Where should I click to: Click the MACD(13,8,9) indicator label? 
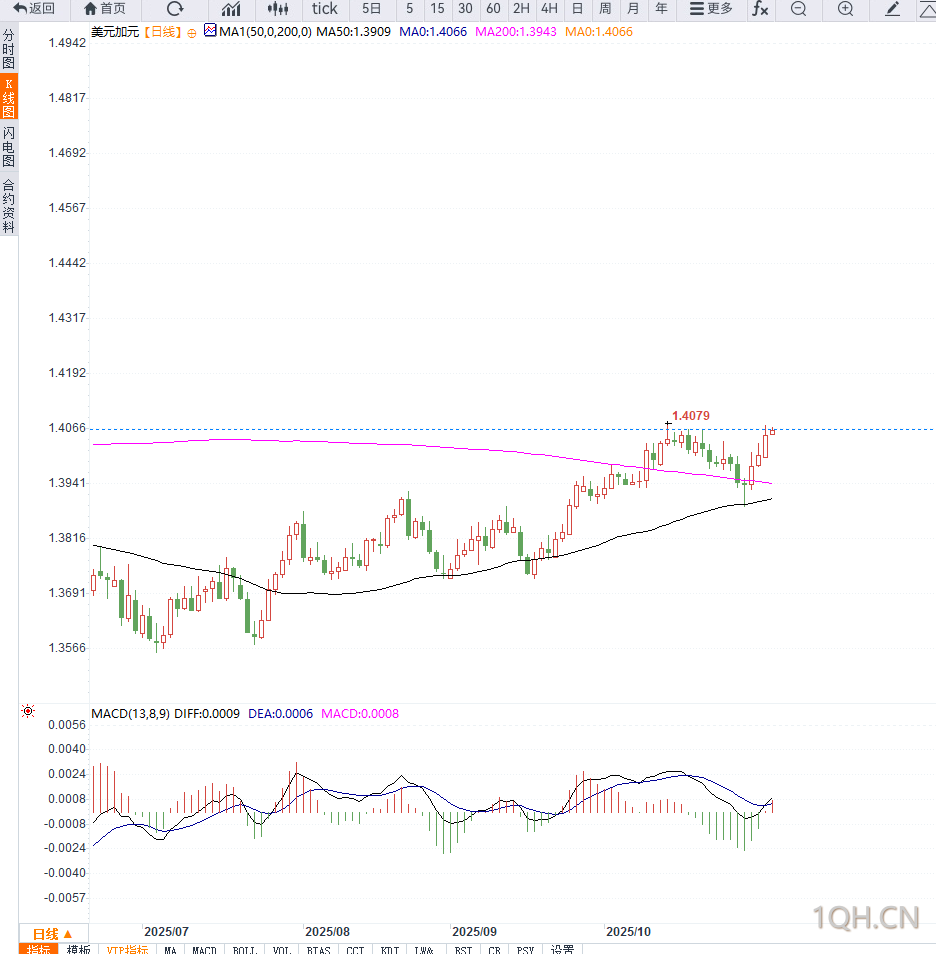coord(130,714)
